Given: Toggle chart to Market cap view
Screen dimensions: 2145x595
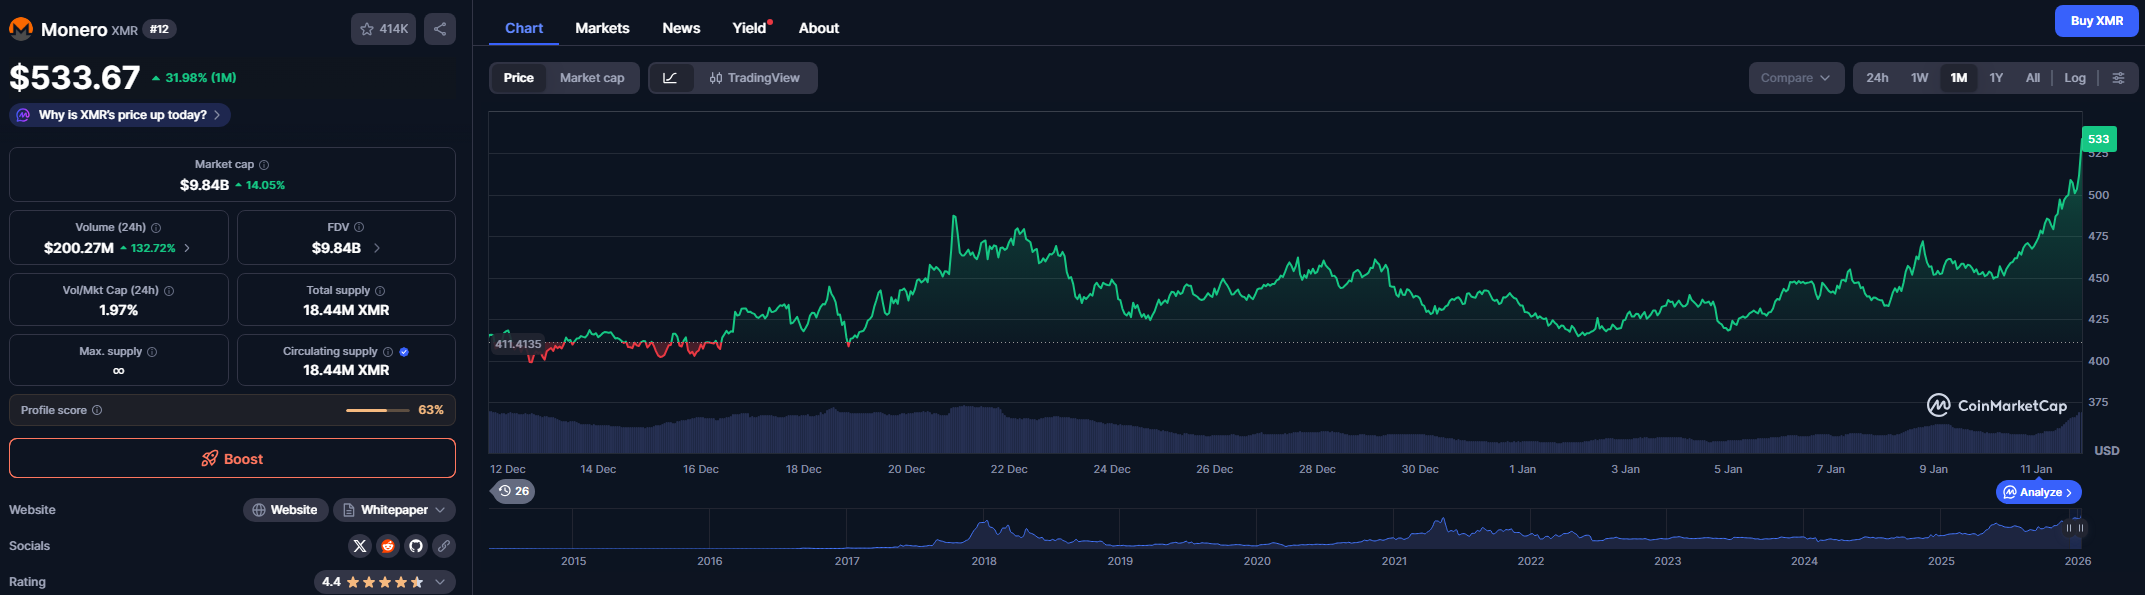Looking at the screenshot, I should pos(591,78).
